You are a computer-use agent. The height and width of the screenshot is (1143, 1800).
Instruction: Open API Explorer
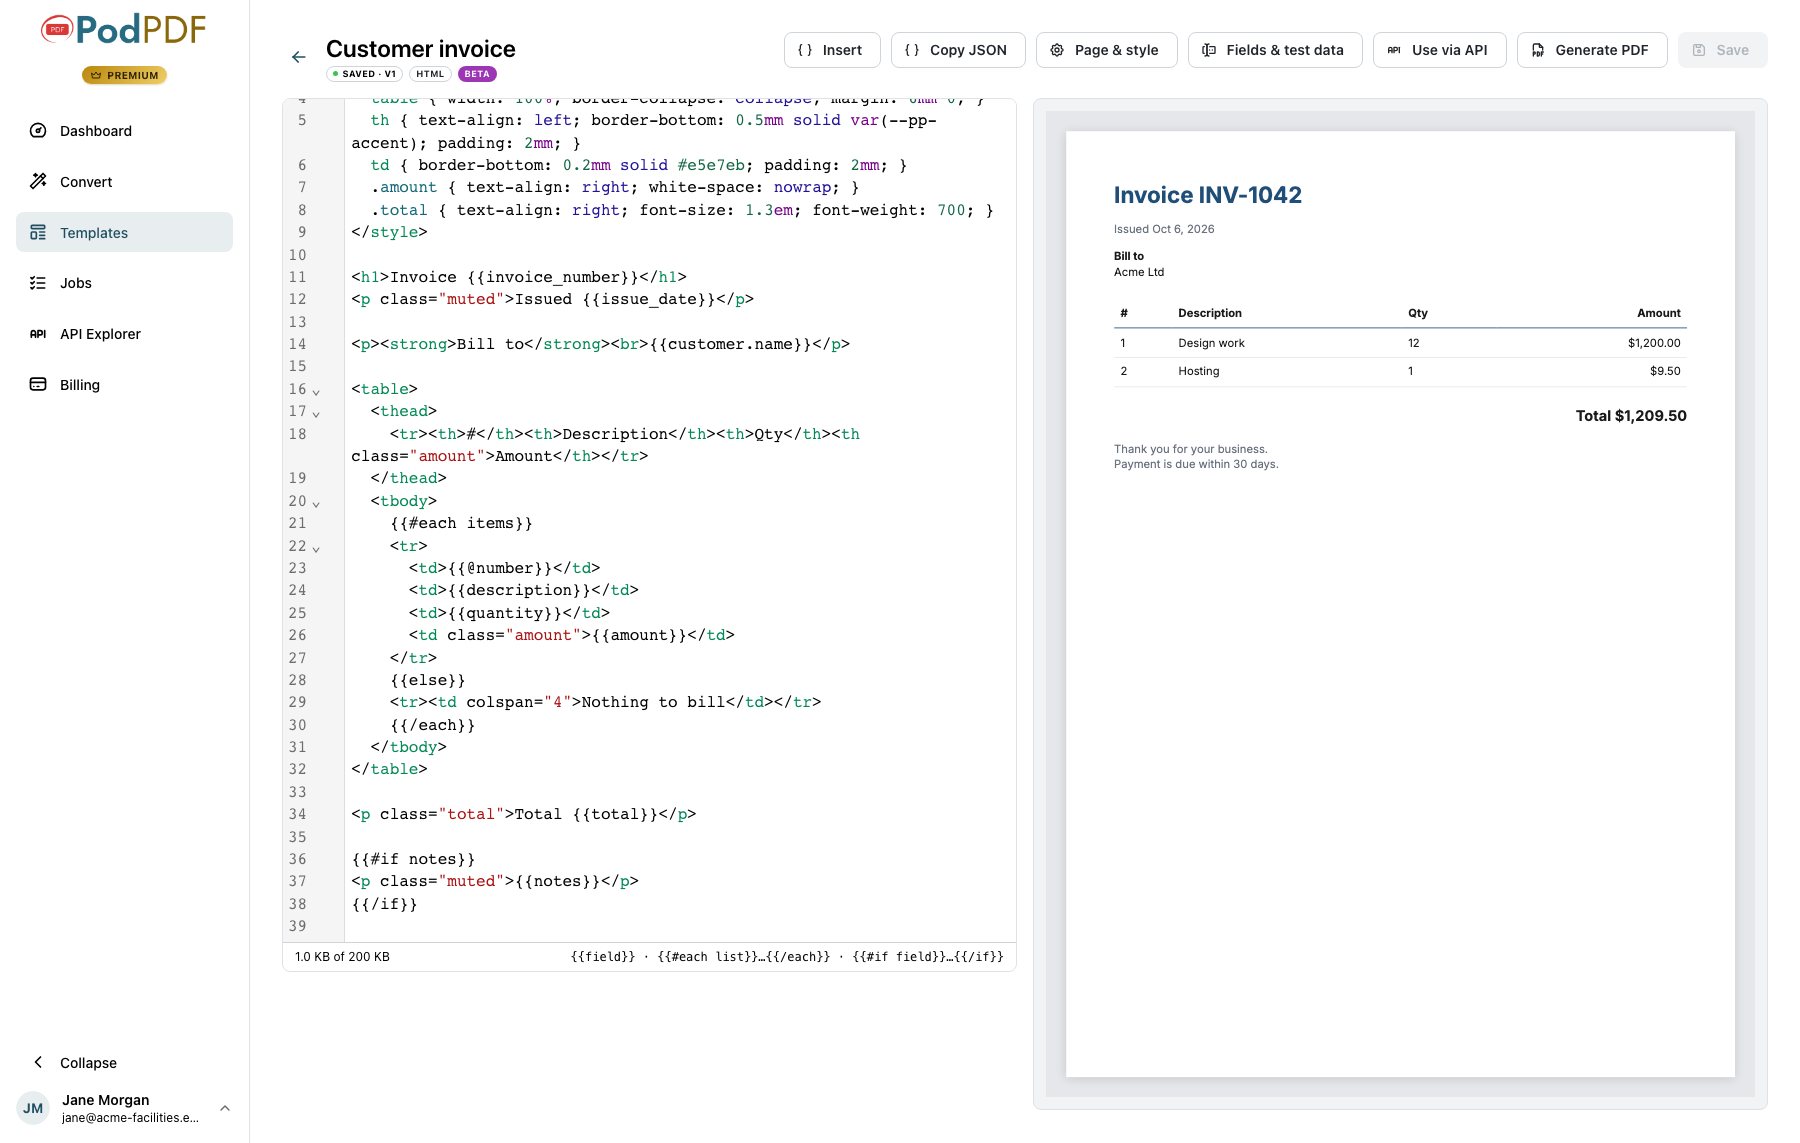(124, 334)
